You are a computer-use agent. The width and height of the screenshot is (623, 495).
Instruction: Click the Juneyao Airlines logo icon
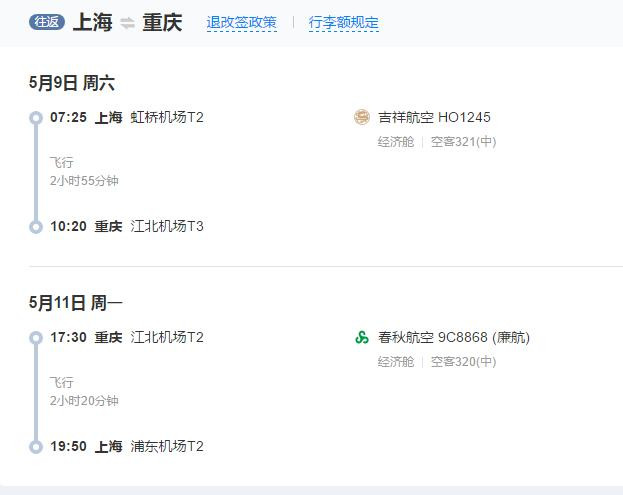[x=362, y=117]
